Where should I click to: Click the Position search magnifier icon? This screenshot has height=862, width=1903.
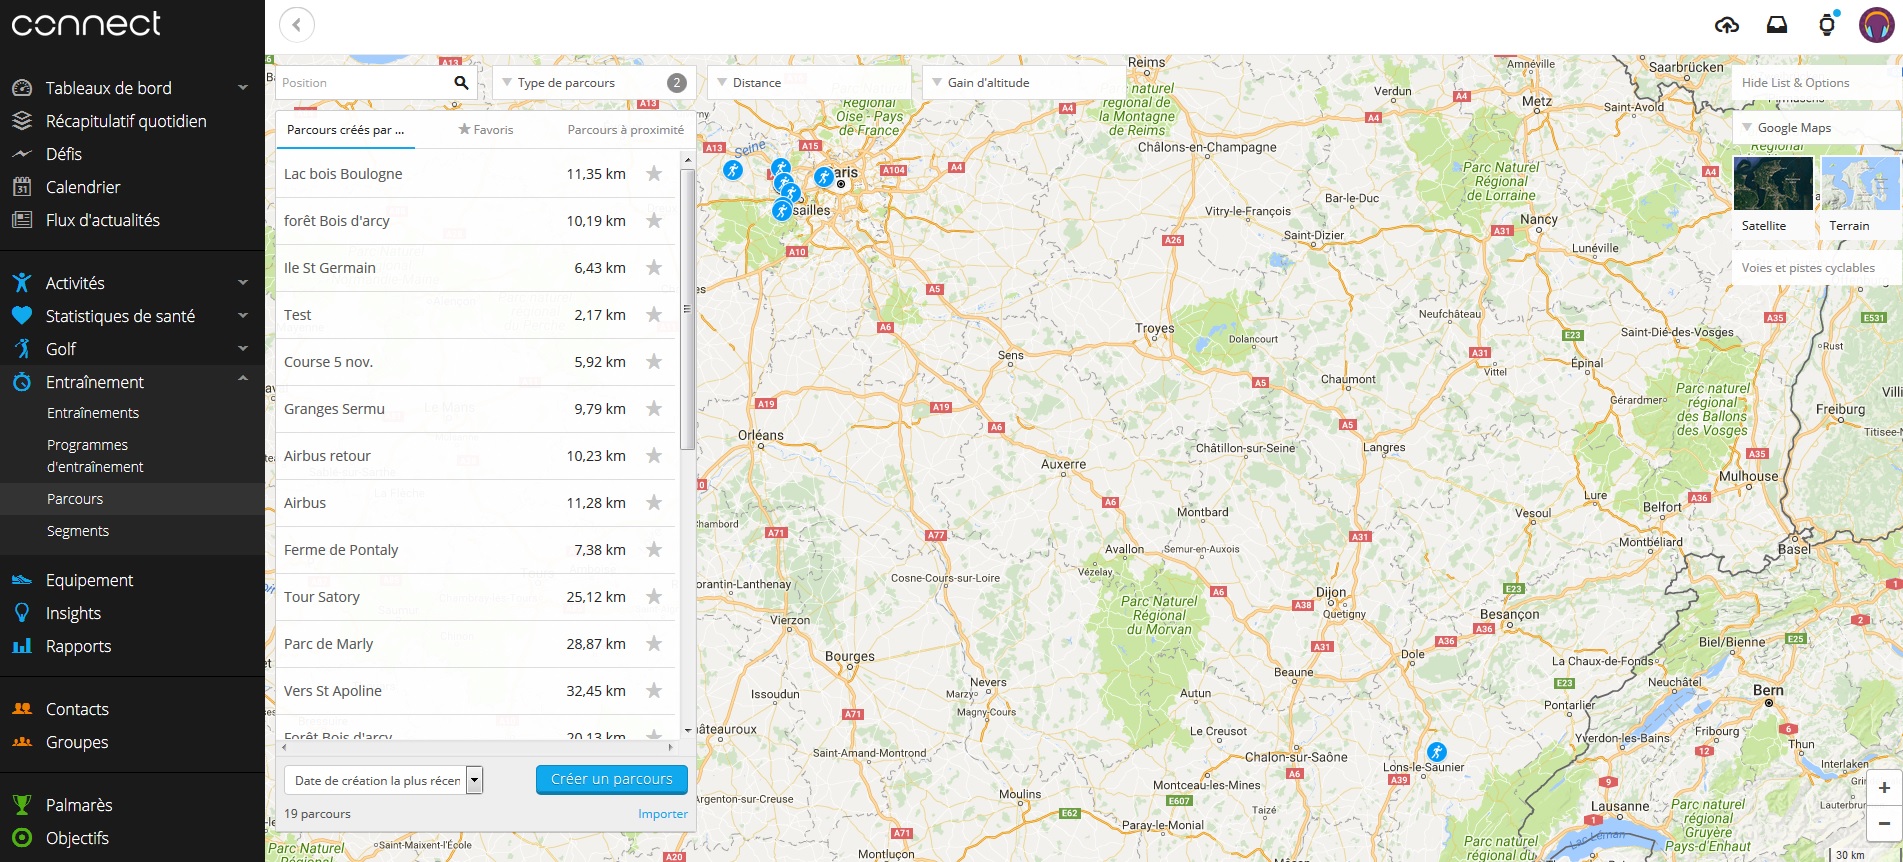(x=461, y=83)
